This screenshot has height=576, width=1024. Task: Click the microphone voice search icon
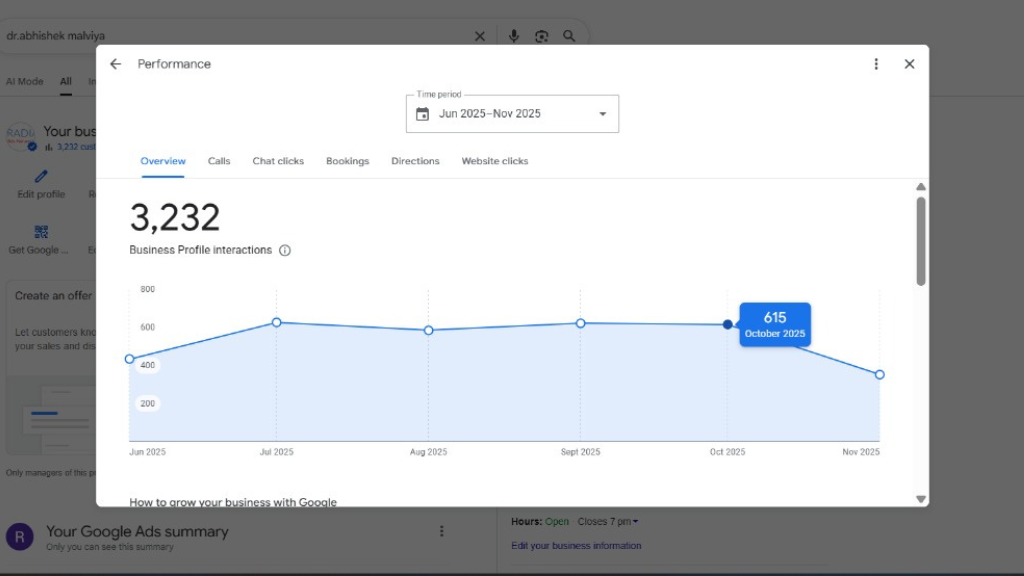[514, 36]
